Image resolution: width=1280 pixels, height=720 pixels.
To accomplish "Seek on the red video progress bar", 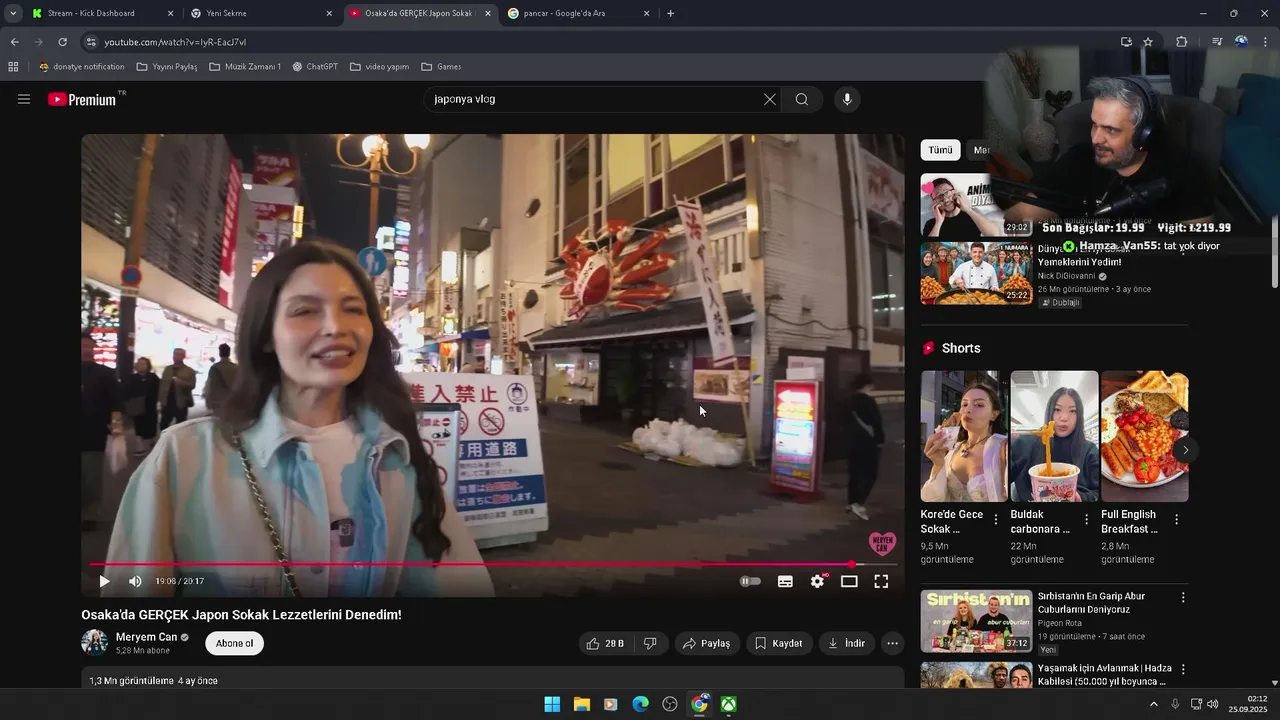I will (x=493, y=564).
